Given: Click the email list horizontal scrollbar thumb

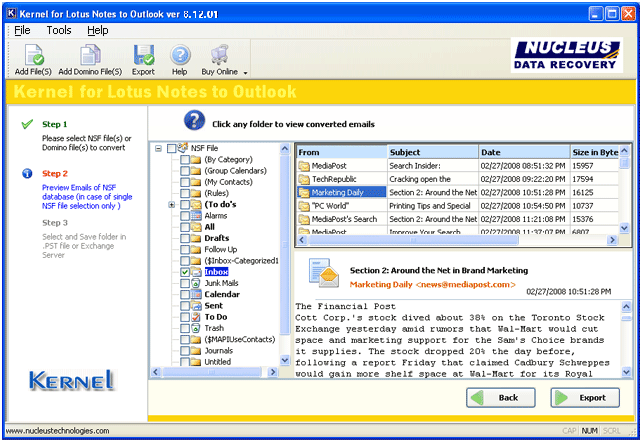Looking at the screenshot, I should [x=413, y=240].
